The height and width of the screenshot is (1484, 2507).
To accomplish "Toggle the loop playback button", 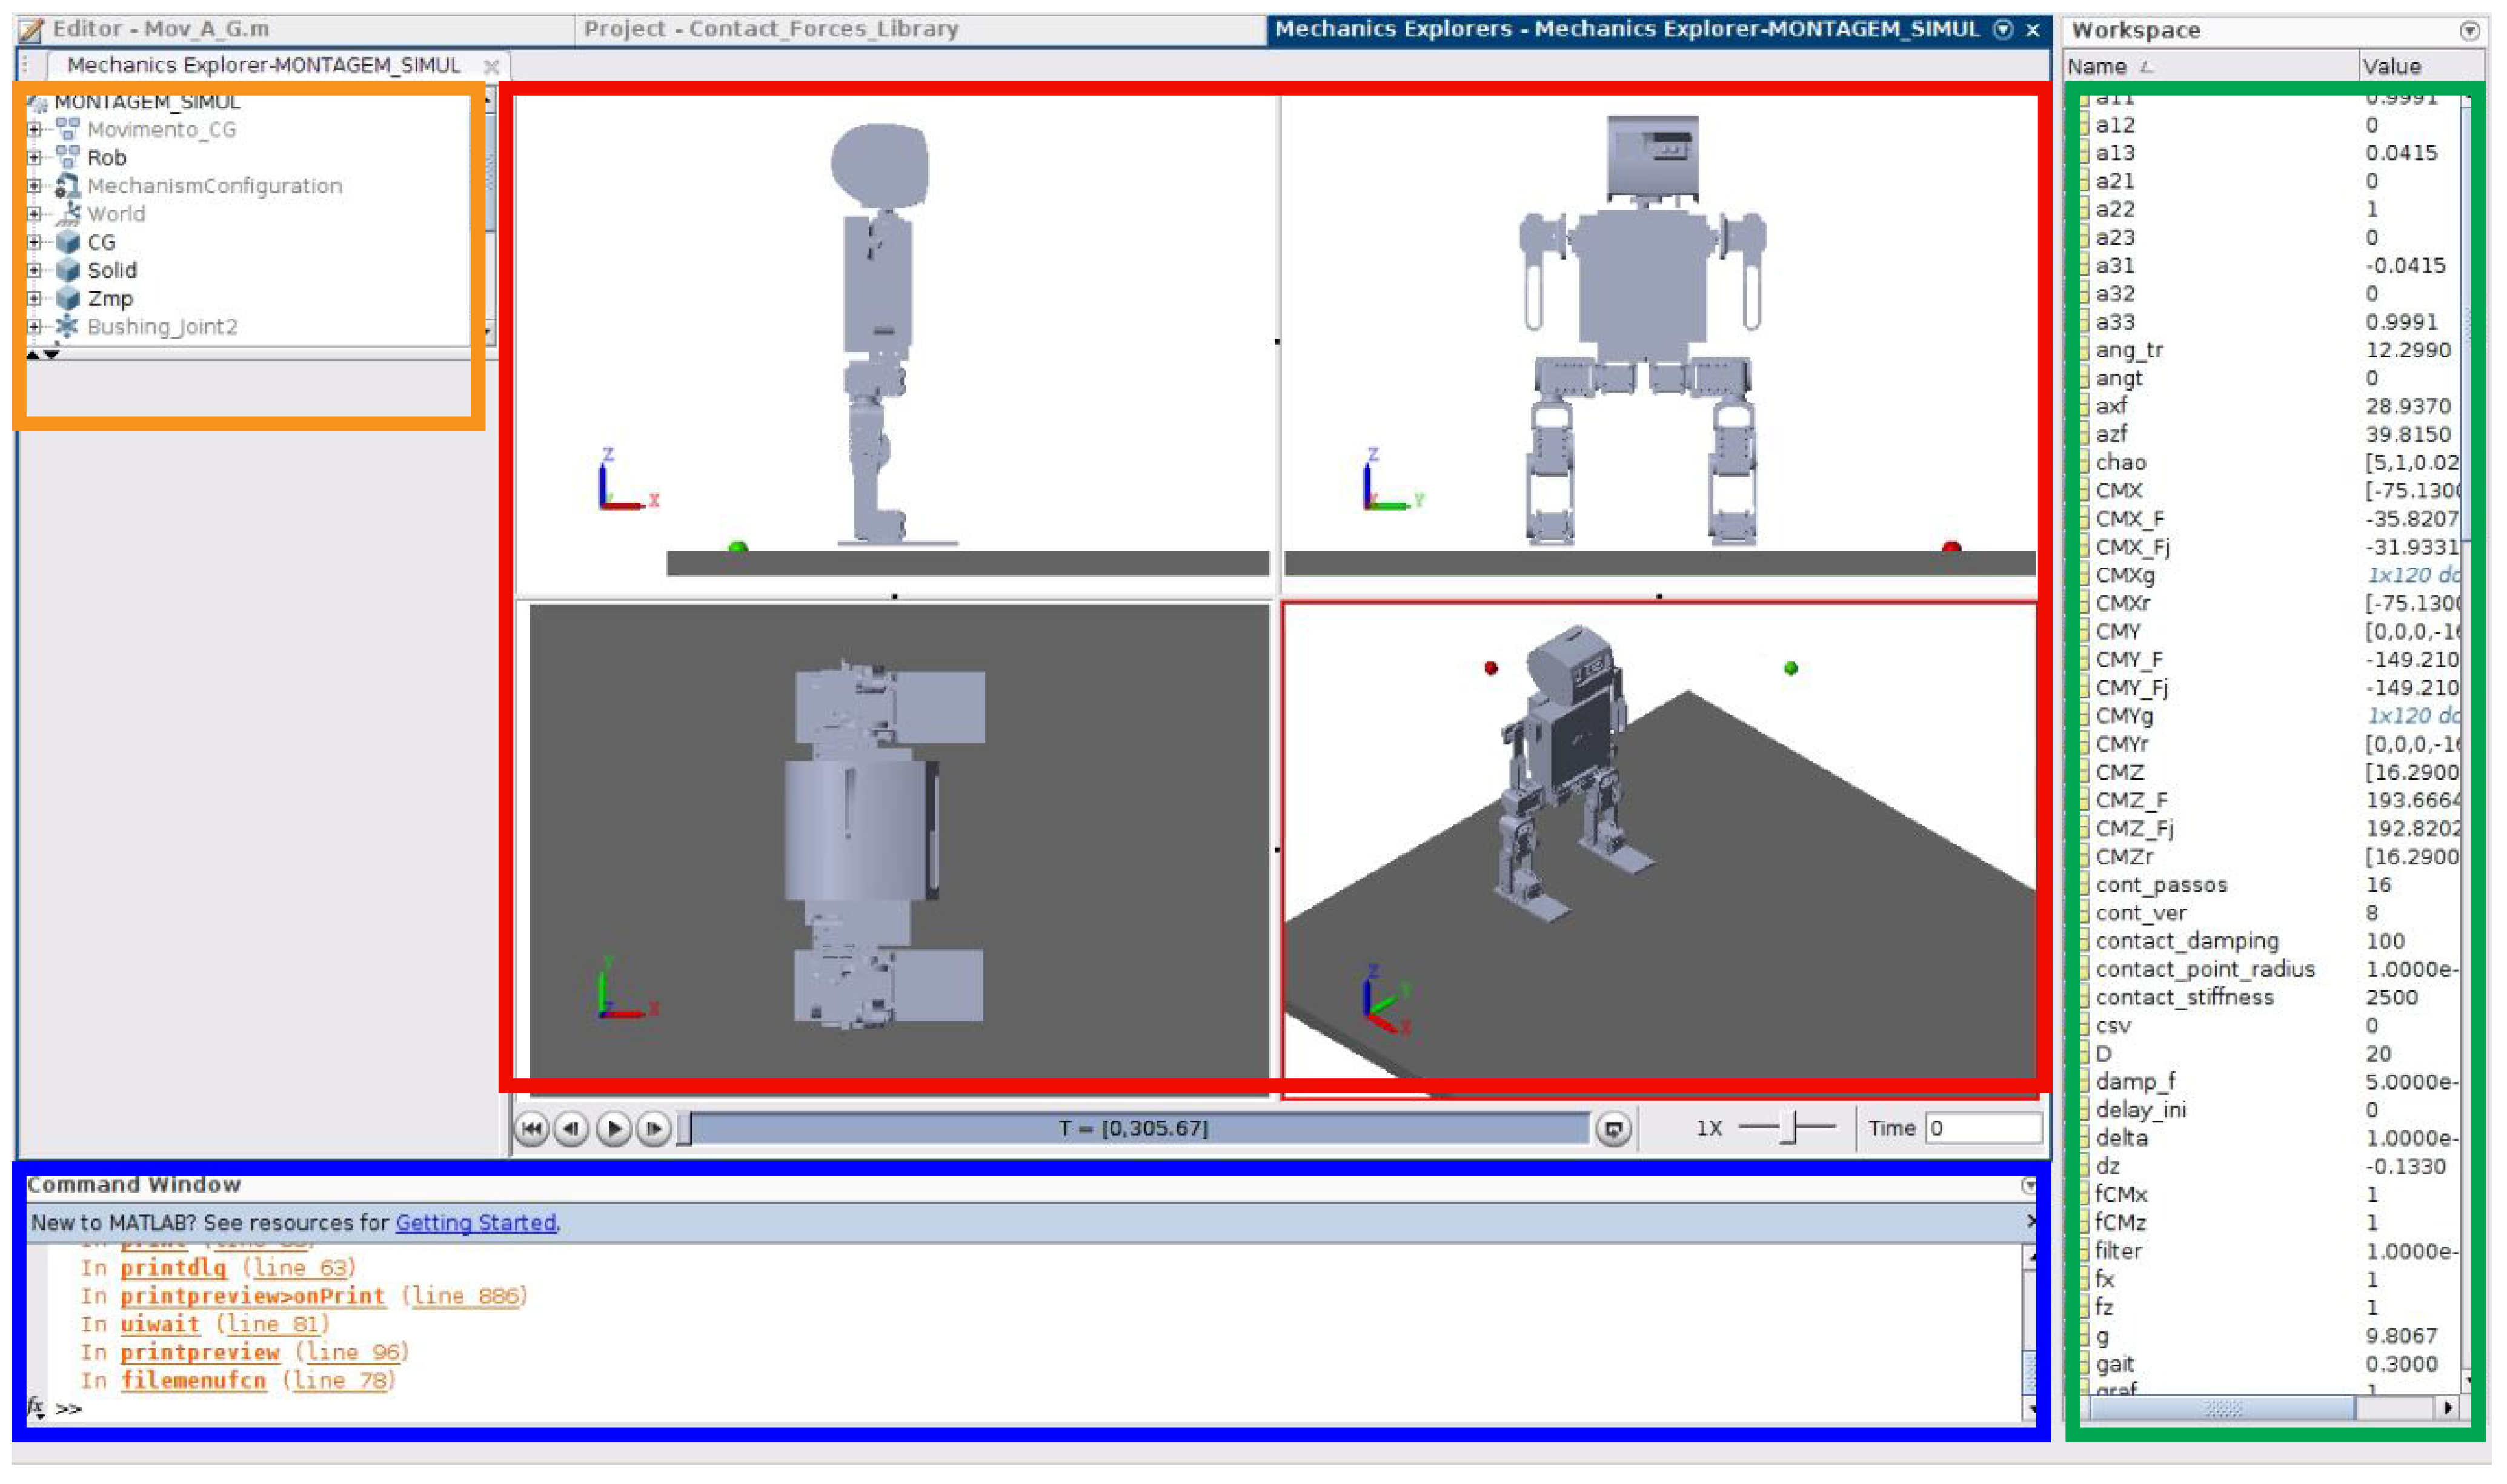I will [x=1613, y=1129].
